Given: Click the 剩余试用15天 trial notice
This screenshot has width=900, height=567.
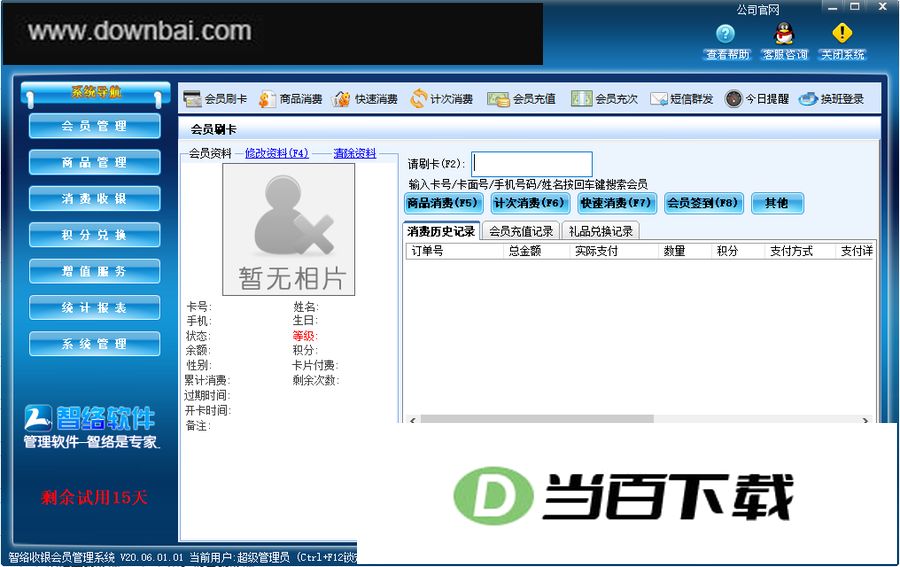Looking at the screenshot, I should [94, 497].
